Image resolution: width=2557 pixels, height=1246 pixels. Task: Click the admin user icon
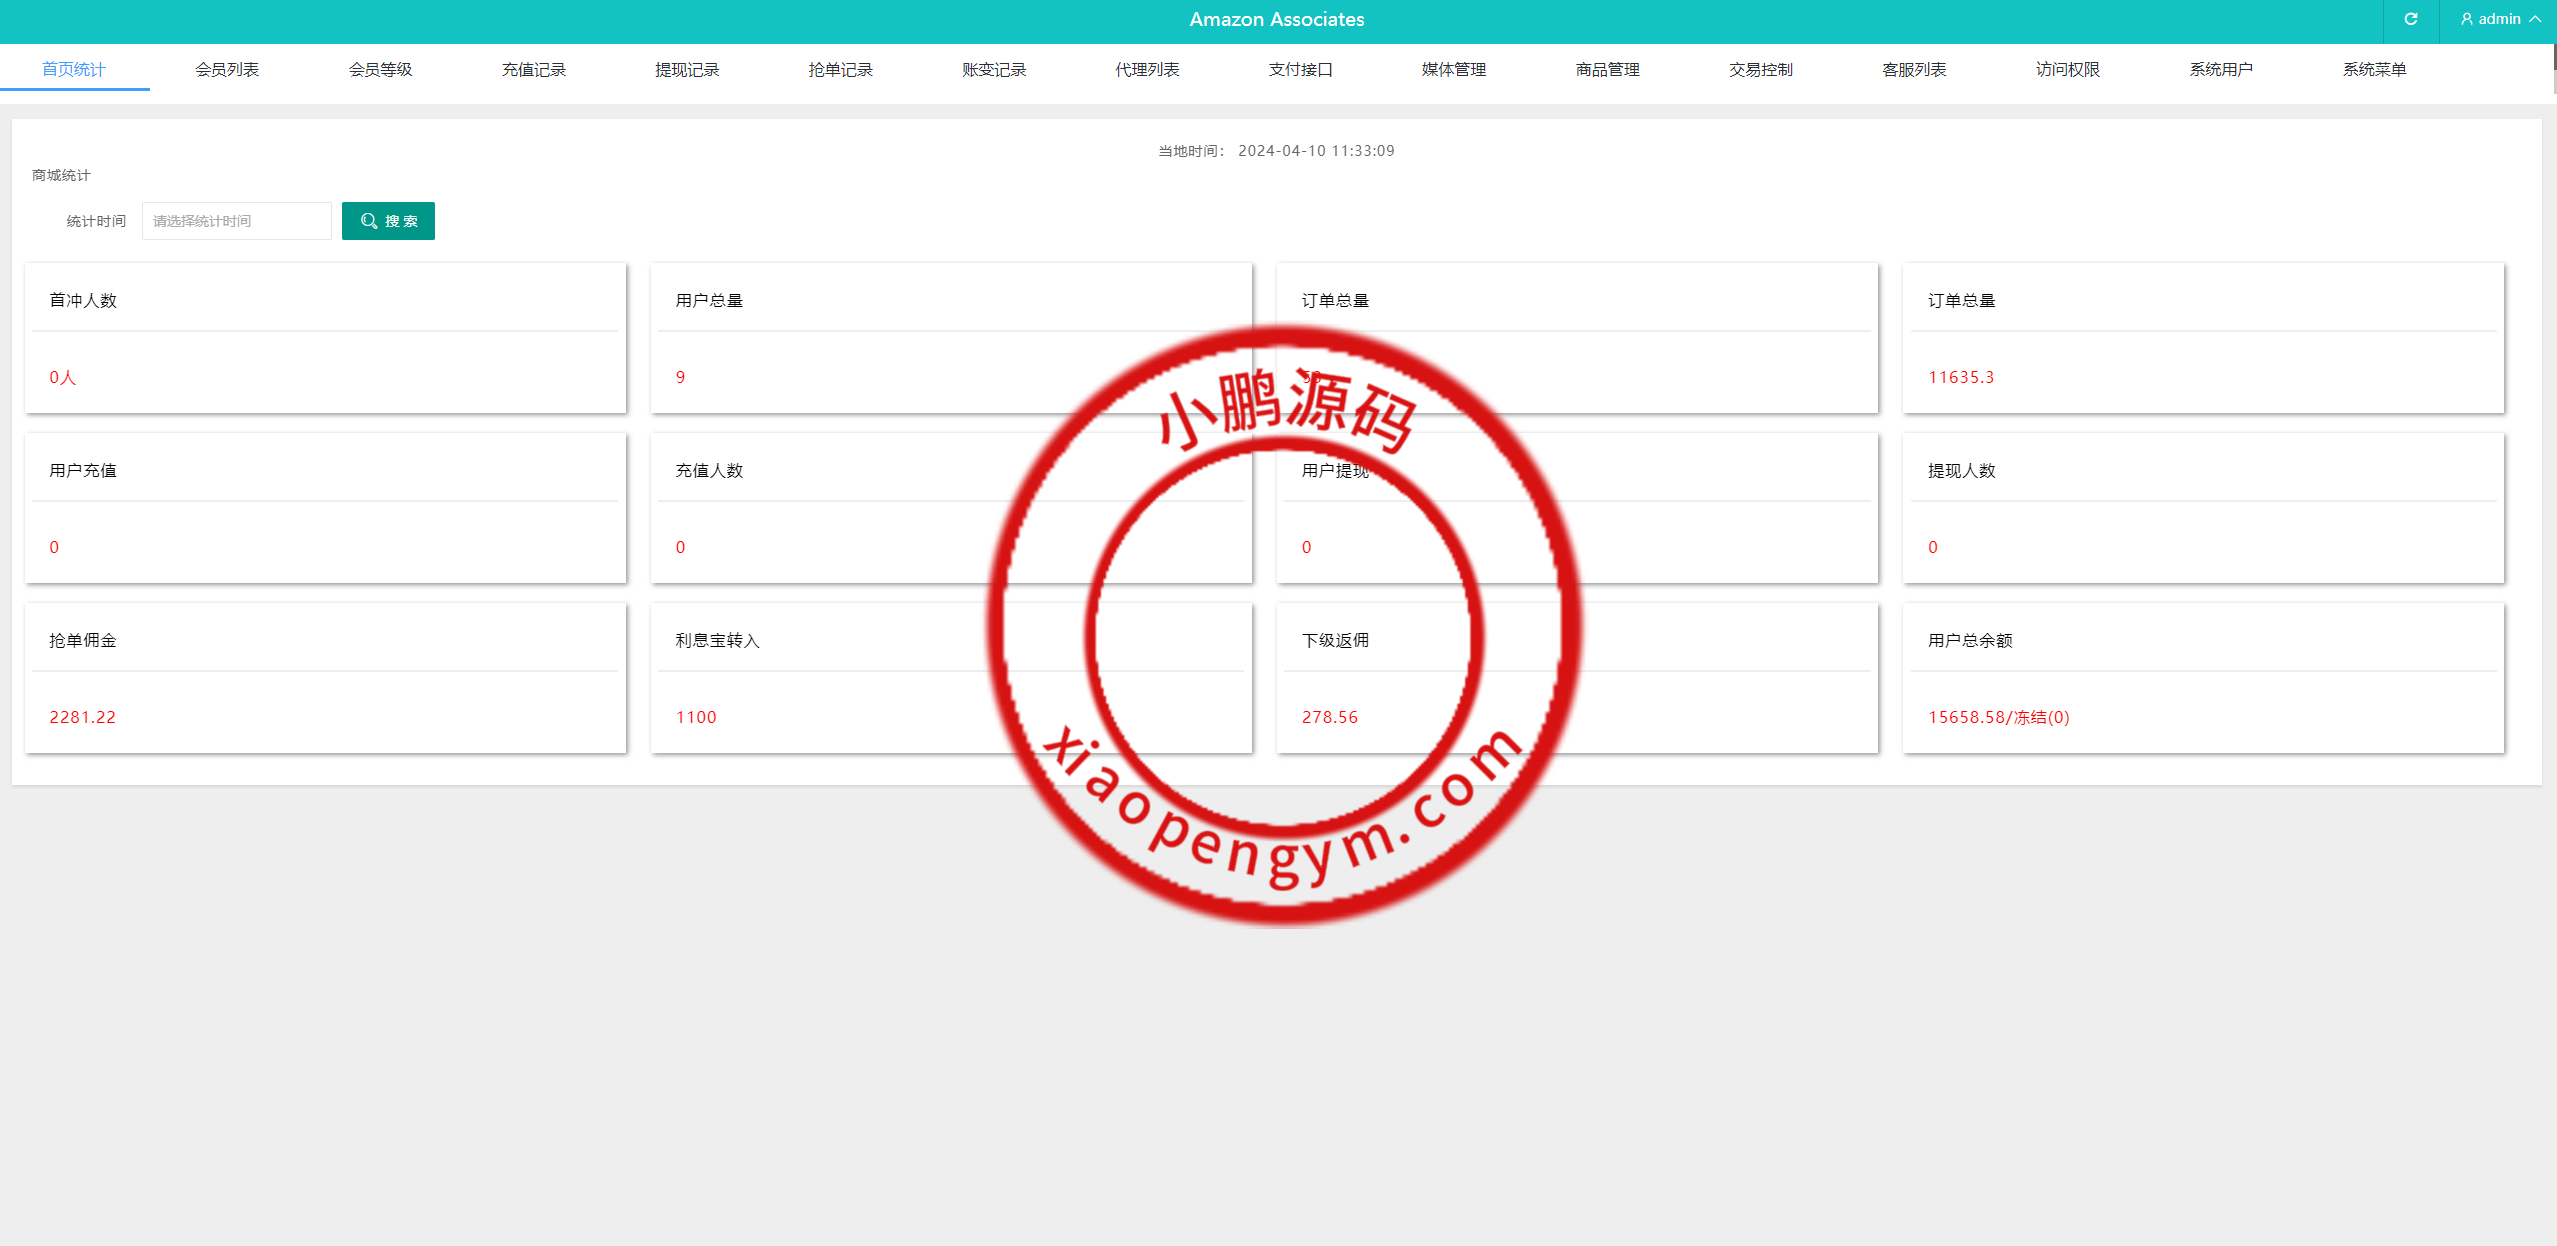[2467, 19]
